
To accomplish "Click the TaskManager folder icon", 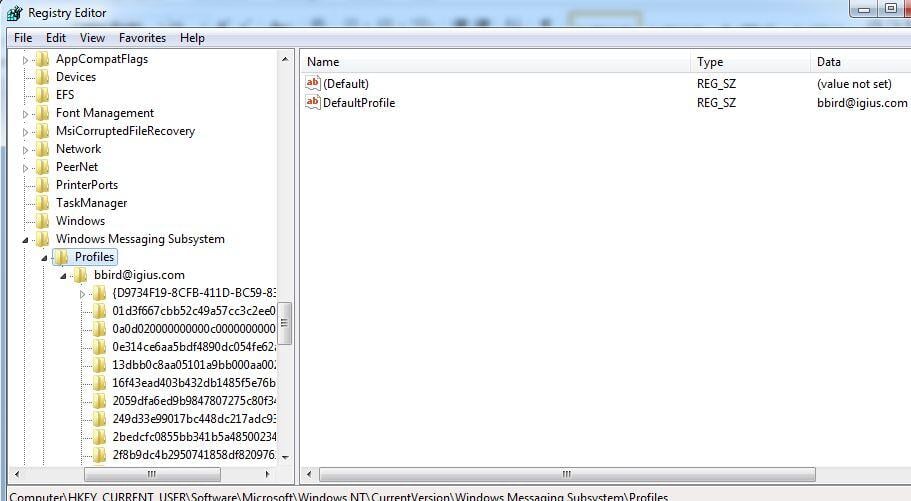I will coord(43,203).
